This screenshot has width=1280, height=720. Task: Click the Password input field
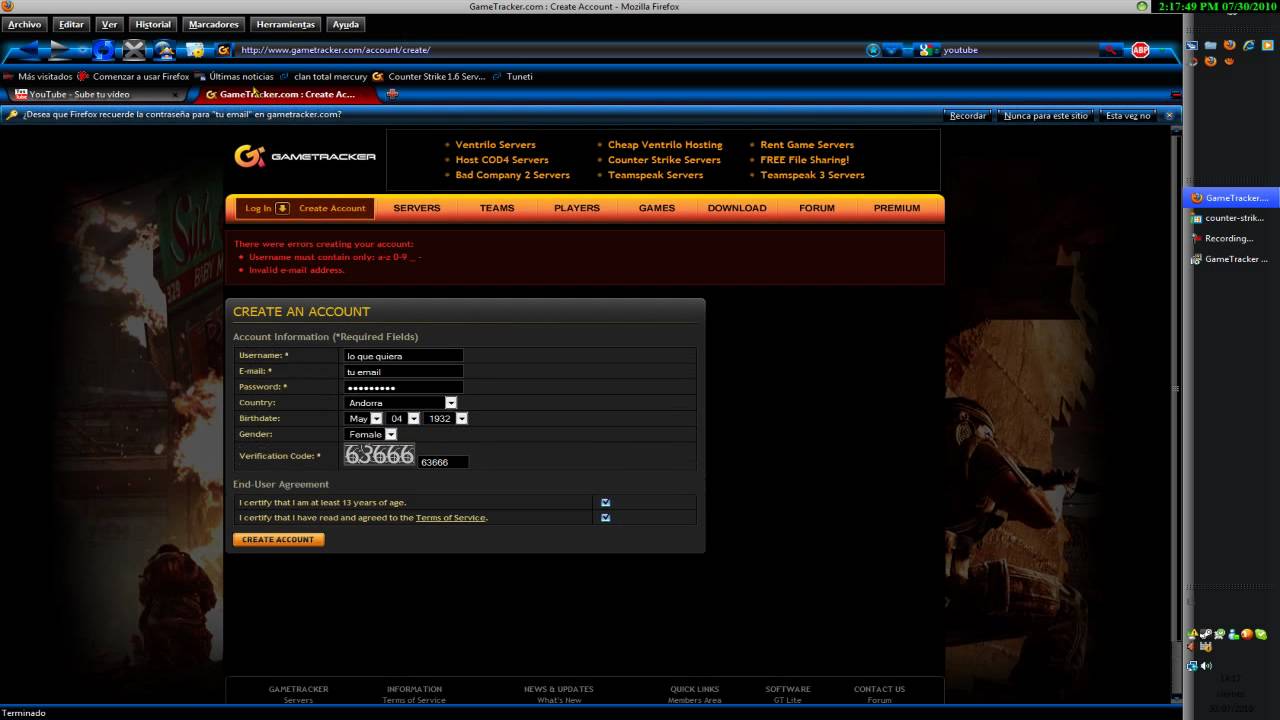(x=403, y=387)
